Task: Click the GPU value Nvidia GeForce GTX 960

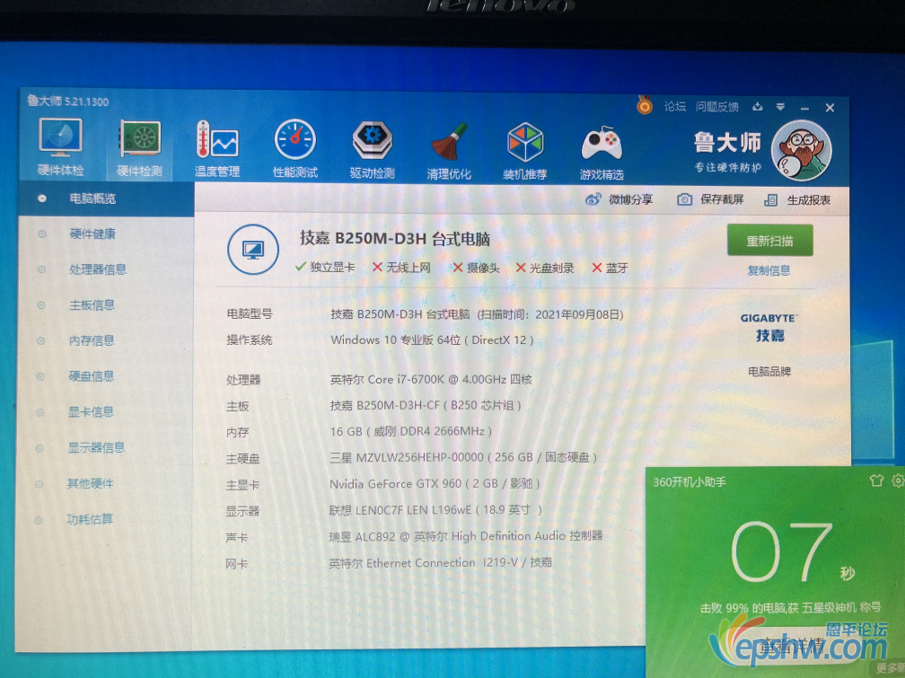Action: tap(435, 484)
